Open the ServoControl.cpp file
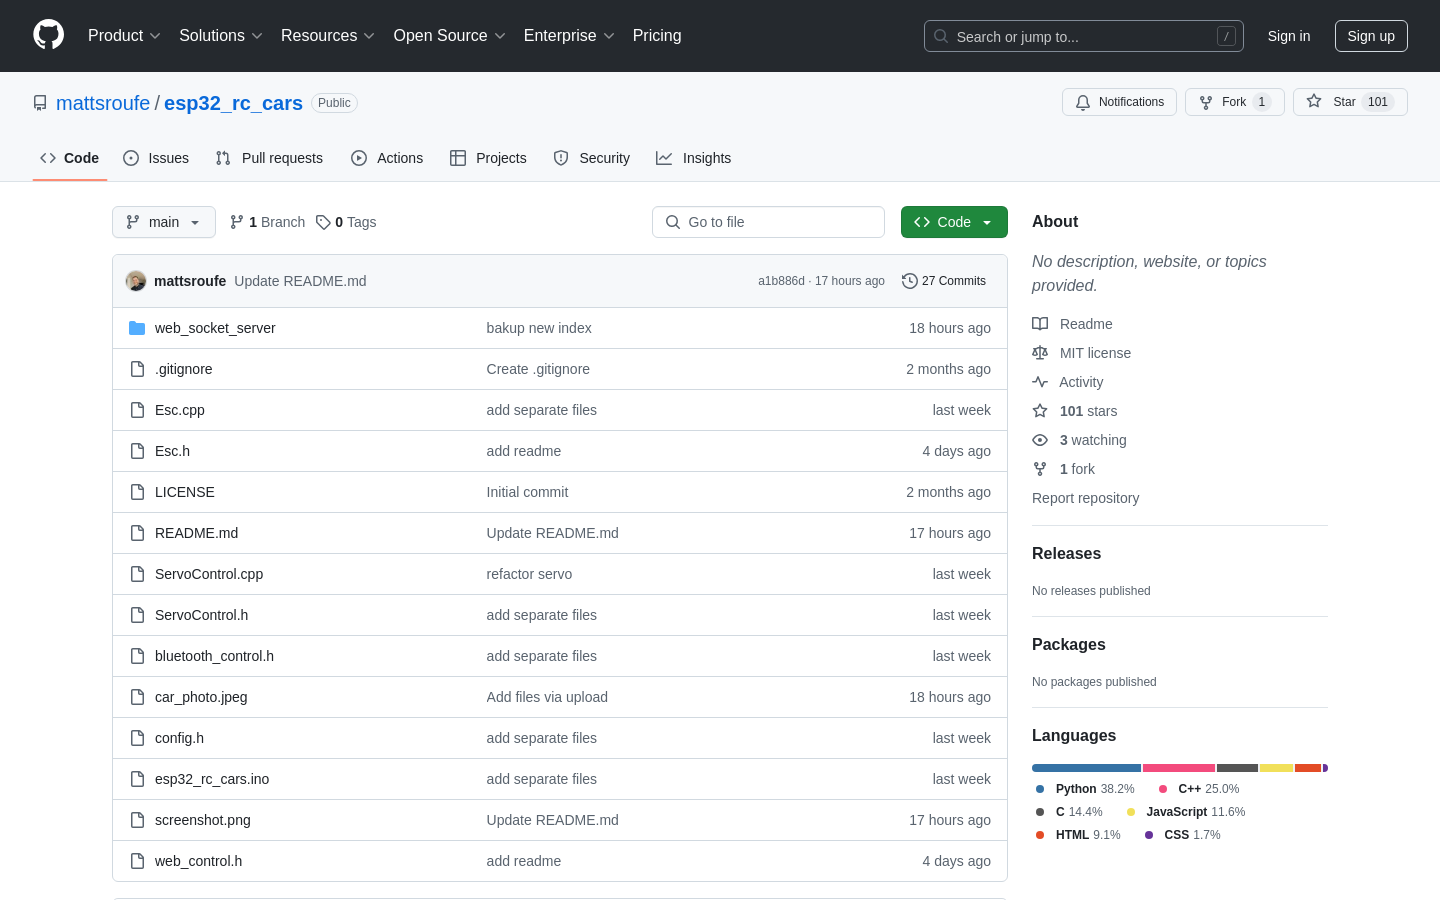Image resolution: width=1440 pixels, height=900 pixels. [209, 574]
